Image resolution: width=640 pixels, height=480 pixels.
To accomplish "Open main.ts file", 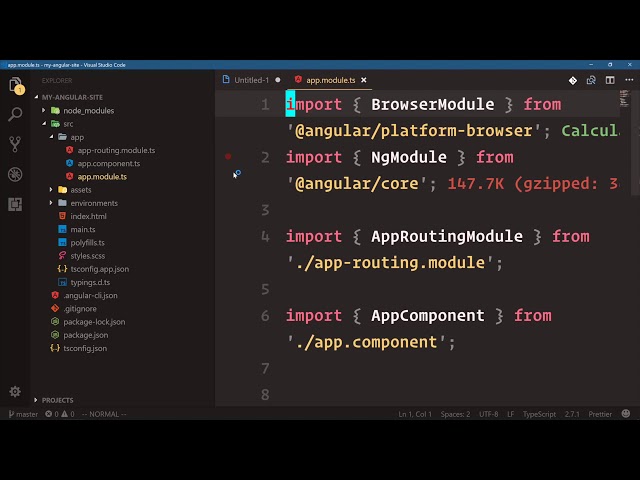I will pos(83,229).
